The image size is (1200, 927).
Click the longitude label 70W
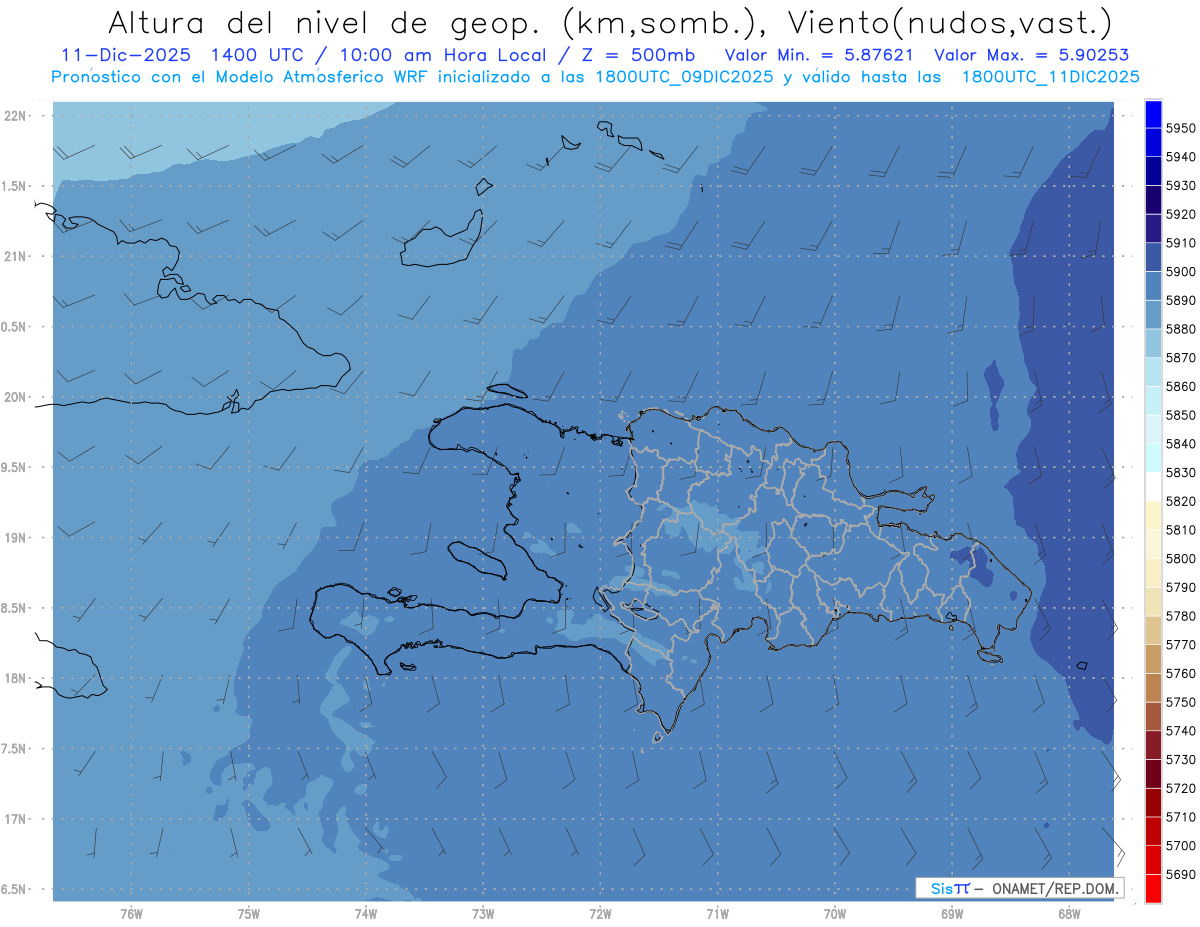835,914
